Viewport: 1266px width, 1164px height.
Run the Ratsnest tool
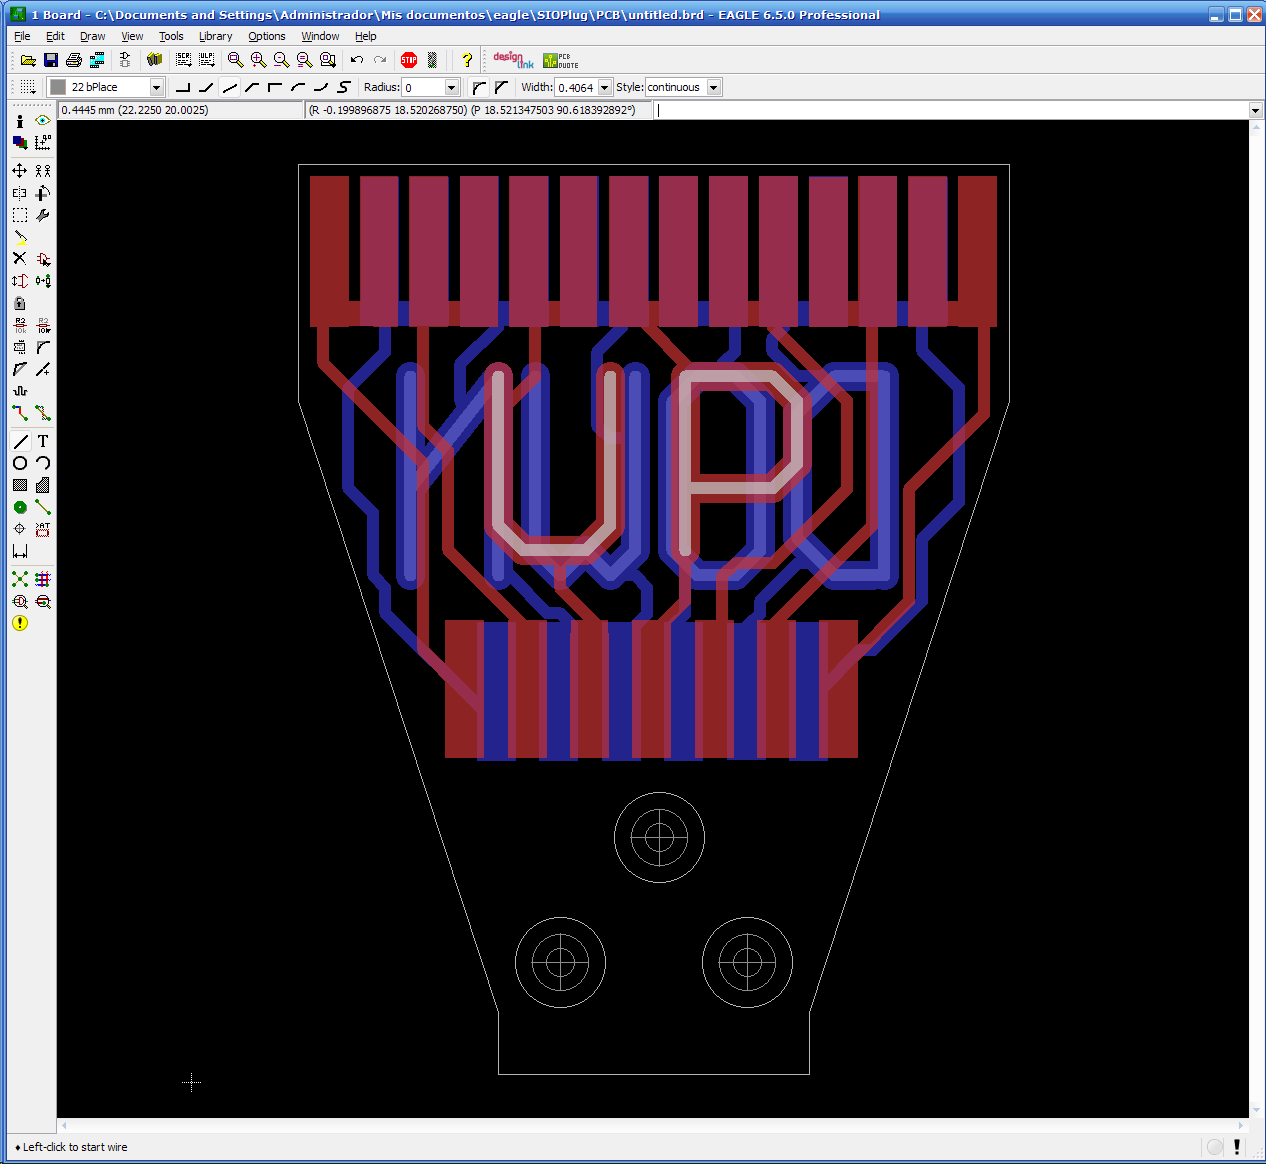(19, 579)
